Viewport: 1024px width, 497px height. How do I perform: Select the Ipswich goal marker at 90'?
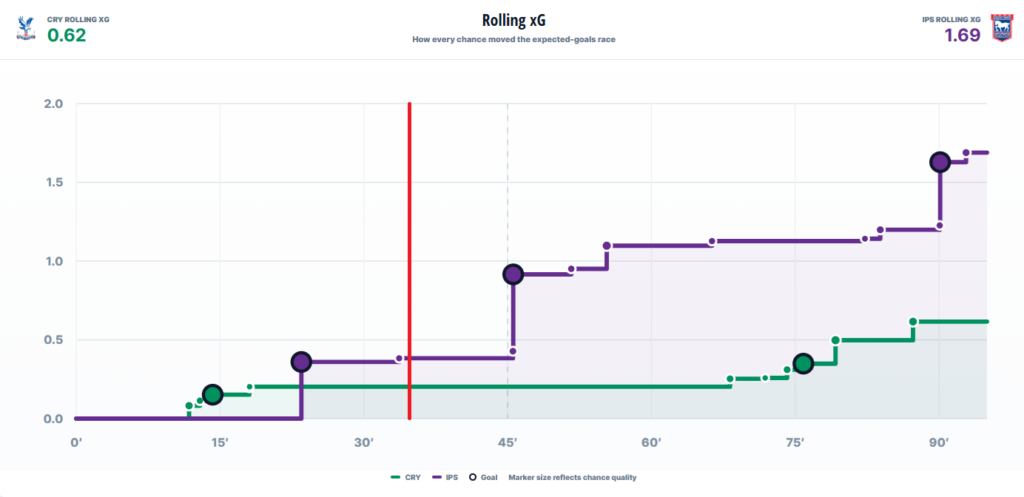click(940, 162)
